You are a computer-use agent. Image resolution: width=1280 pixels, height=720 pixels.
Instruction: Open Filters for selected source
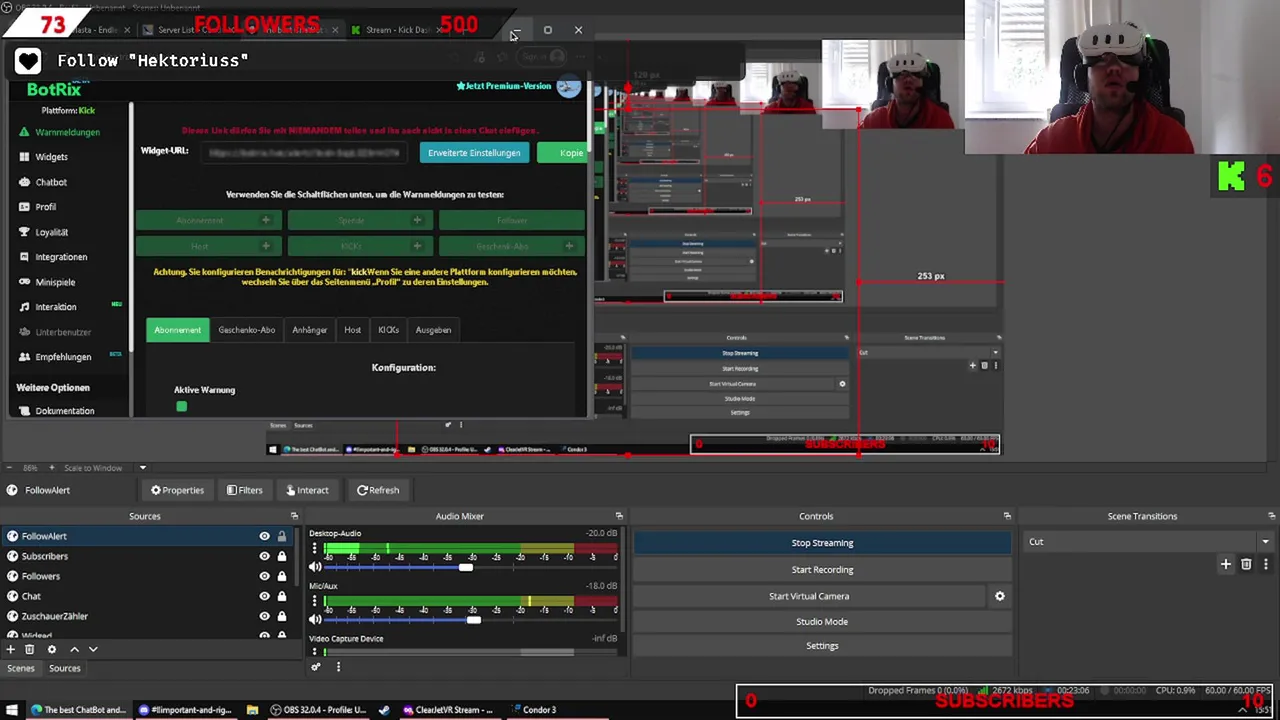tap(244, 490)
